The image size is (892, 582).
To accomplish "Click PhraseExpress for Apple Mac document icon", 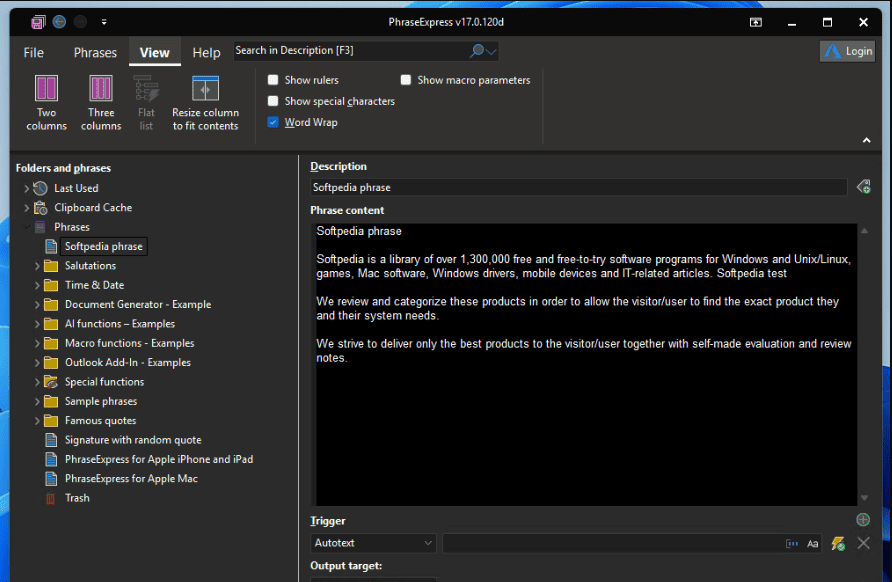I will pos(51,478).
